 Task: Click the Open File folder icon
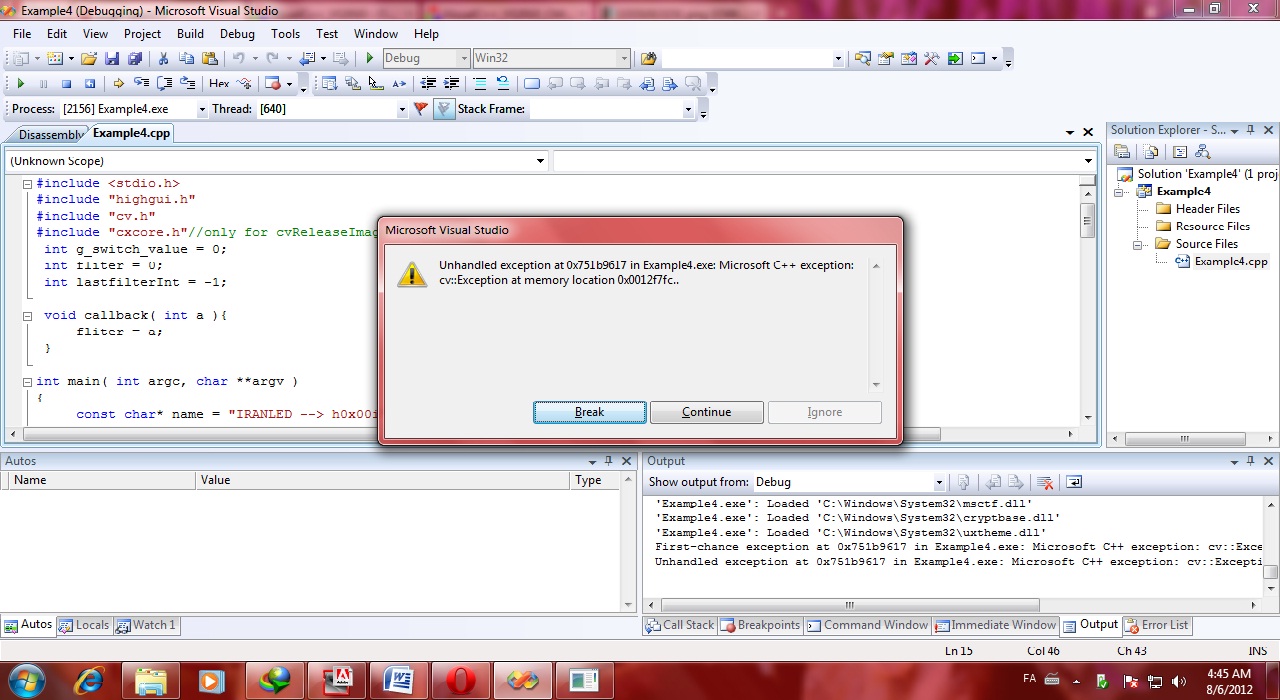click(89, 59)
